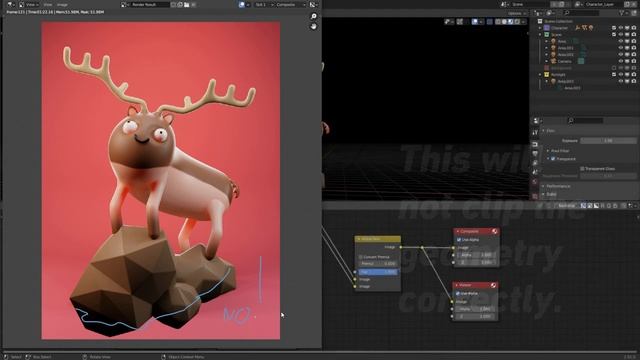Collapse the Rimlight collection
640x360 pixels.
pos(540,75)
